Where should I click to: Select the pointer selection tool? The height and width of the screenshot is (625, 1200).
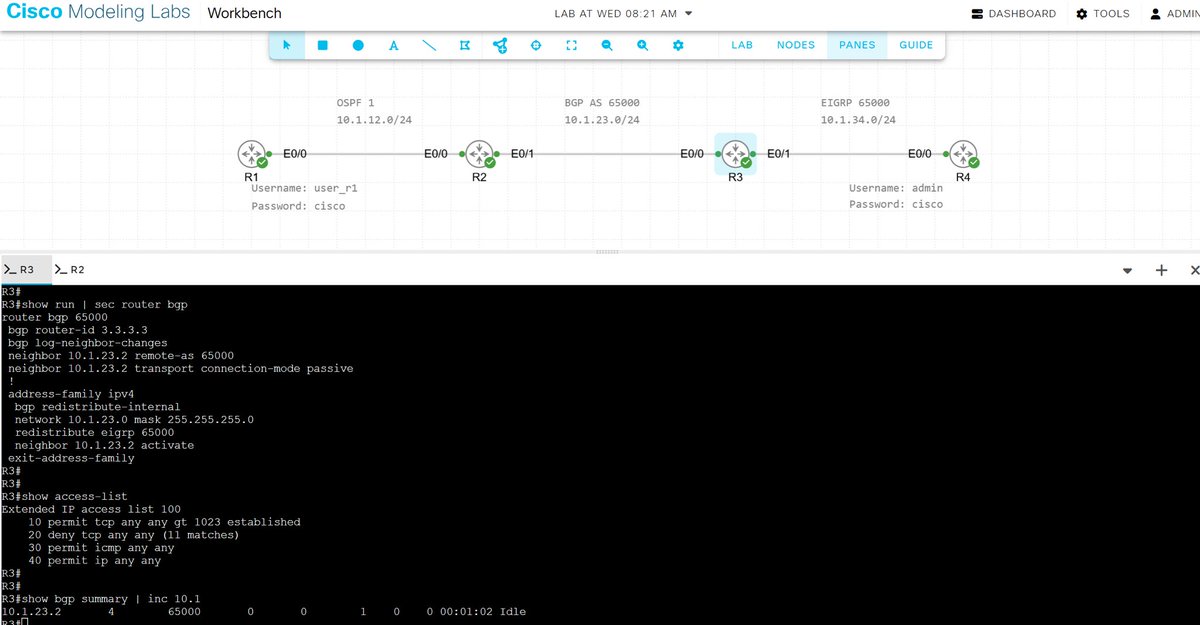coord(287,45)
